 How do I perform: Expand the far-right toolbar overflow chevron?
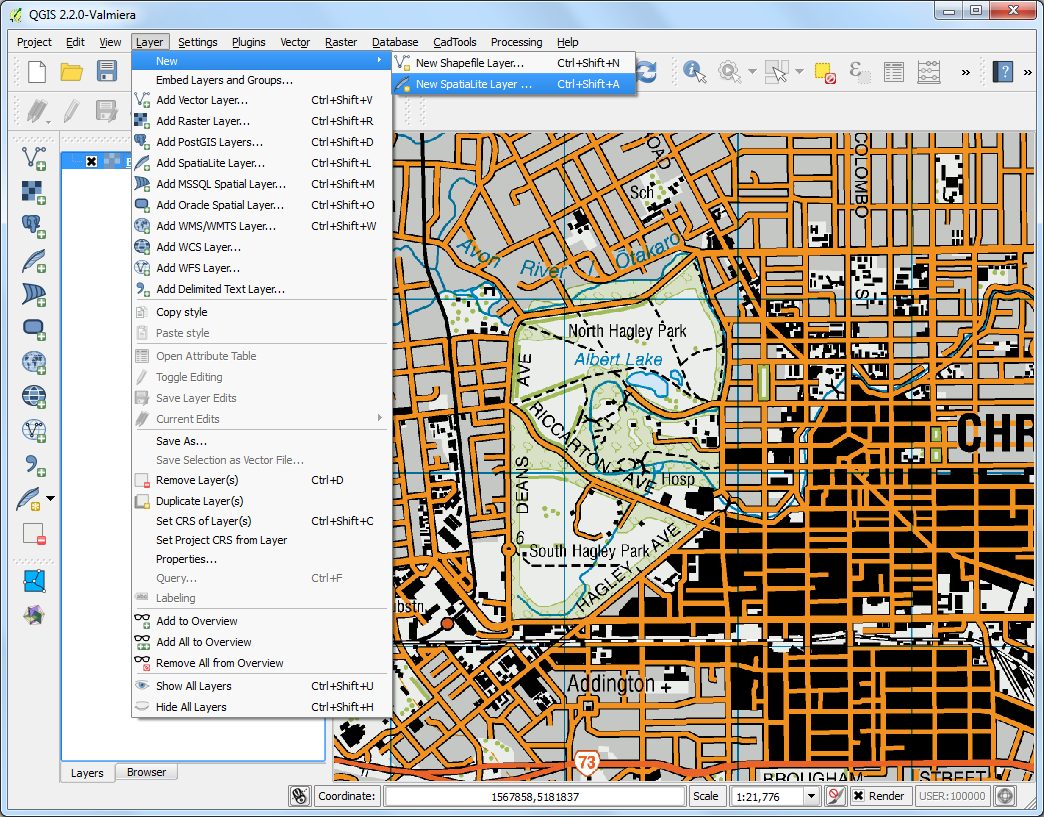pos(1027,72)
